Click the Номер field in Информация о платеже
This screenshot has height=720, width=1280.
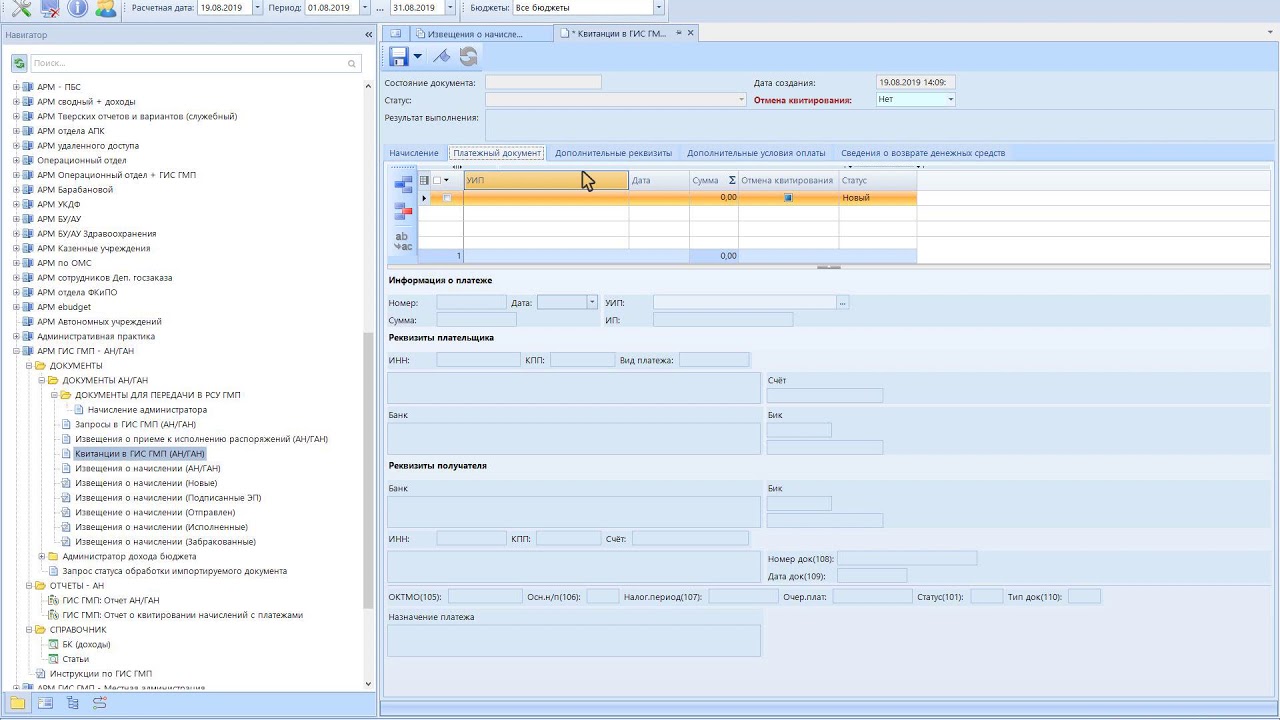471,302
